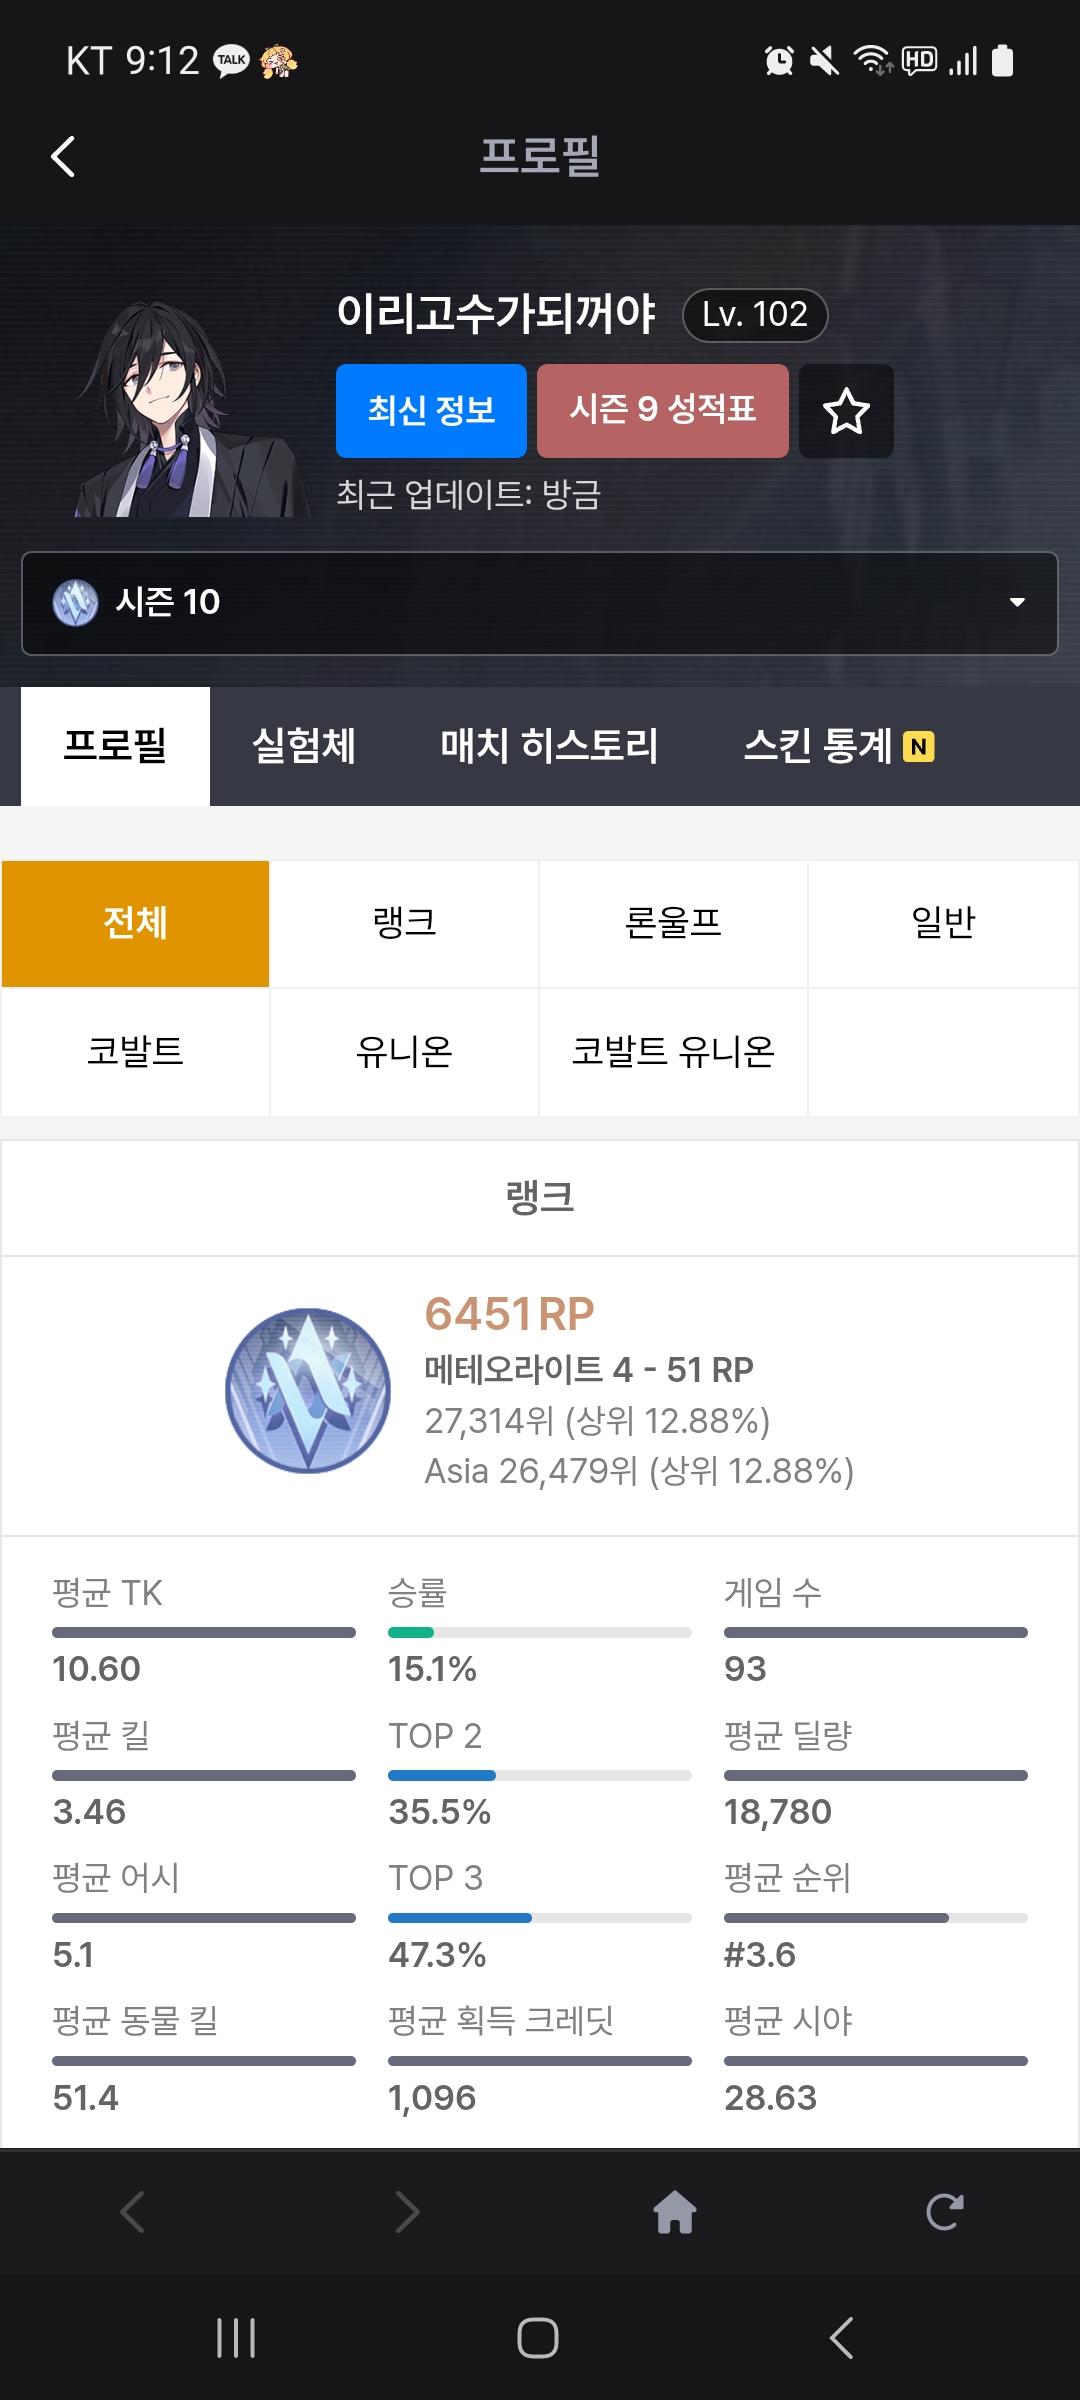Select the 코발트 유니온 mode filter

673,1052
